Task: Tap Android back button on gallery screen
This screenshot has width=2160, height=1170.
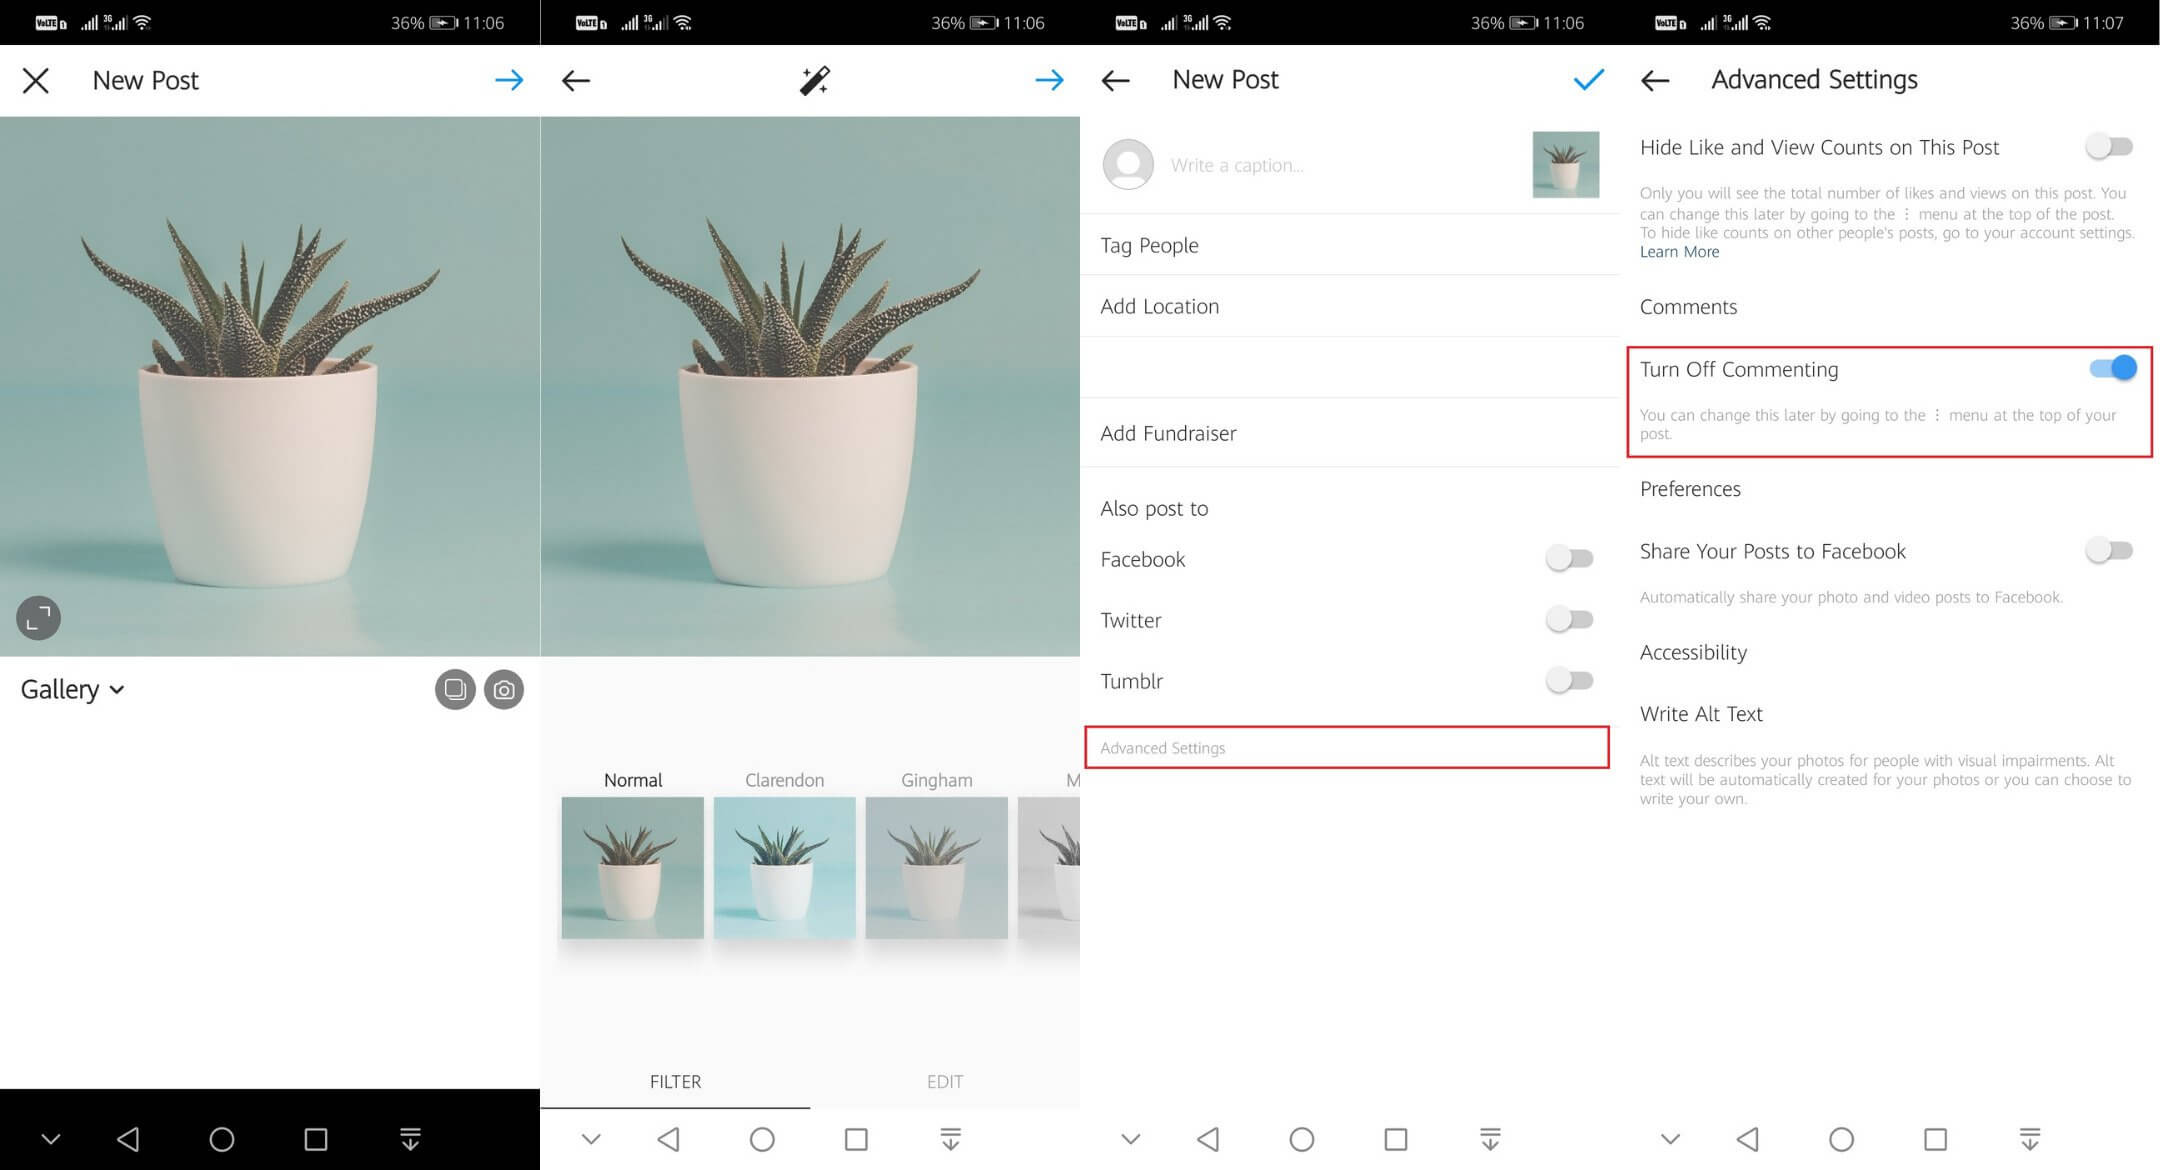Action: [128, 1139]
